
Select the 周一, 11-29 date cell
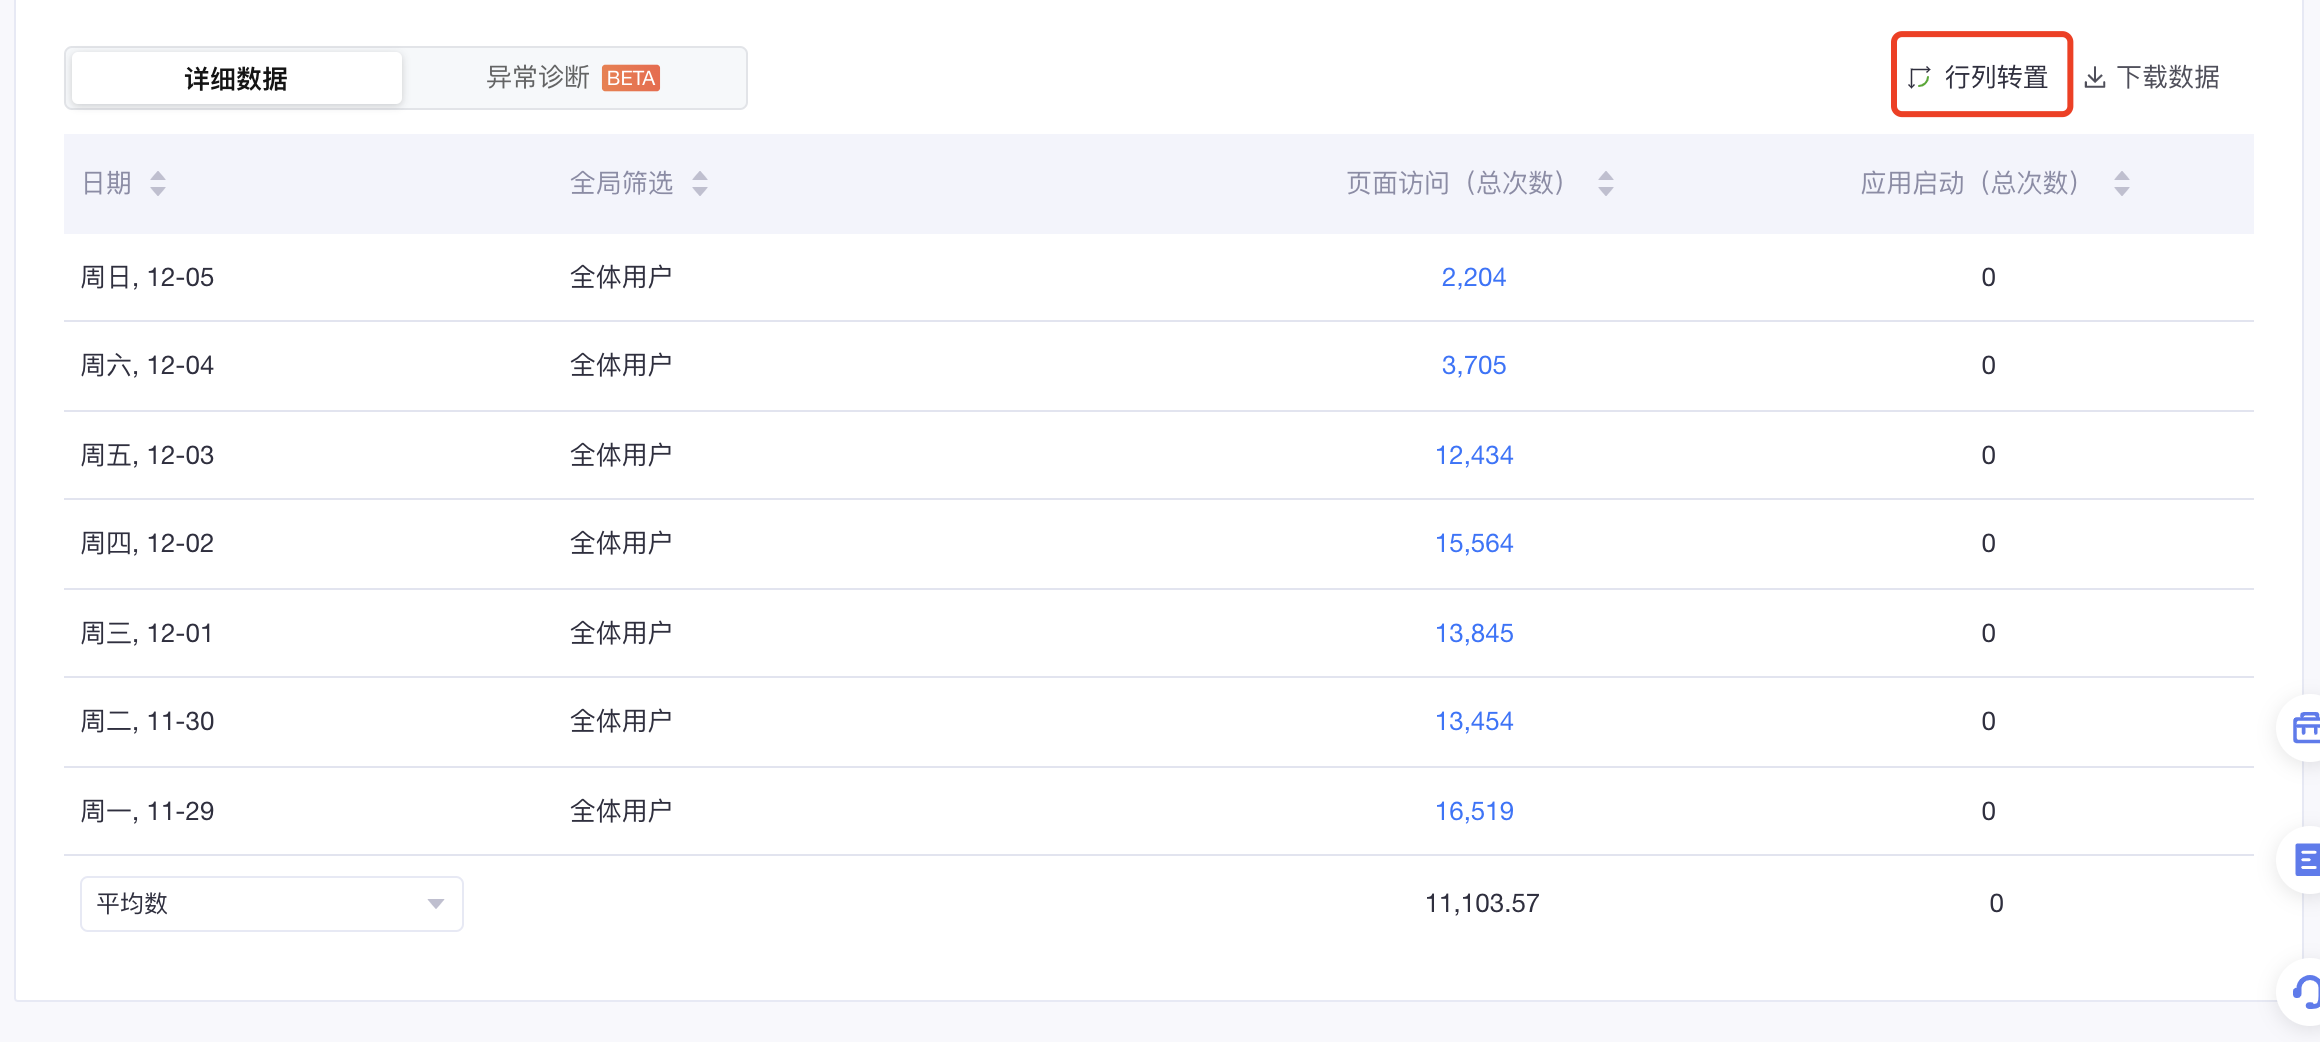(x=147, y=811)
